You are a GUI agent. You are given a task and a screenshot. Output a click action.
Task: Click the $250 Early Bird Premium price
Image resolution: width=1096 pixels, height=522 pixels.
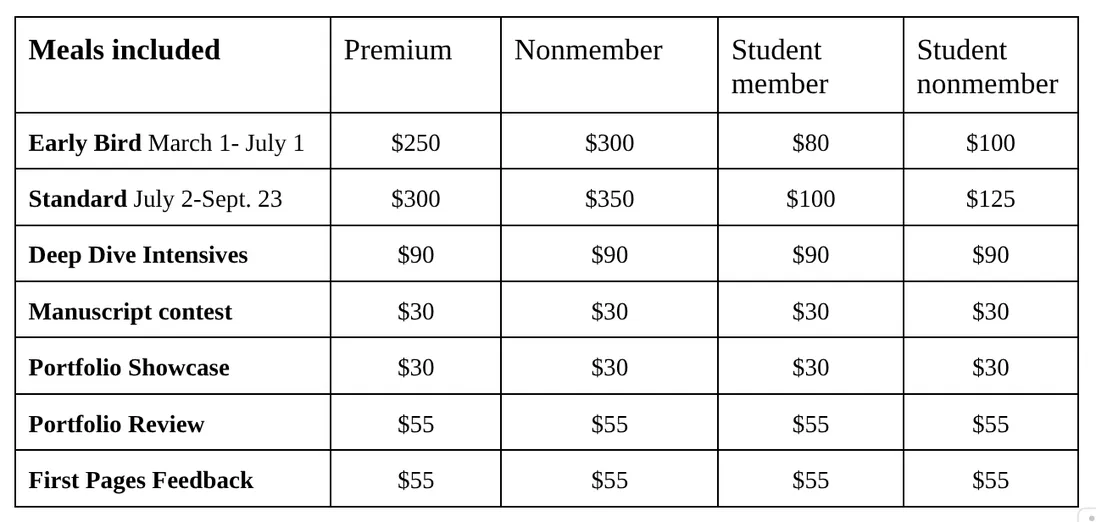415,143
